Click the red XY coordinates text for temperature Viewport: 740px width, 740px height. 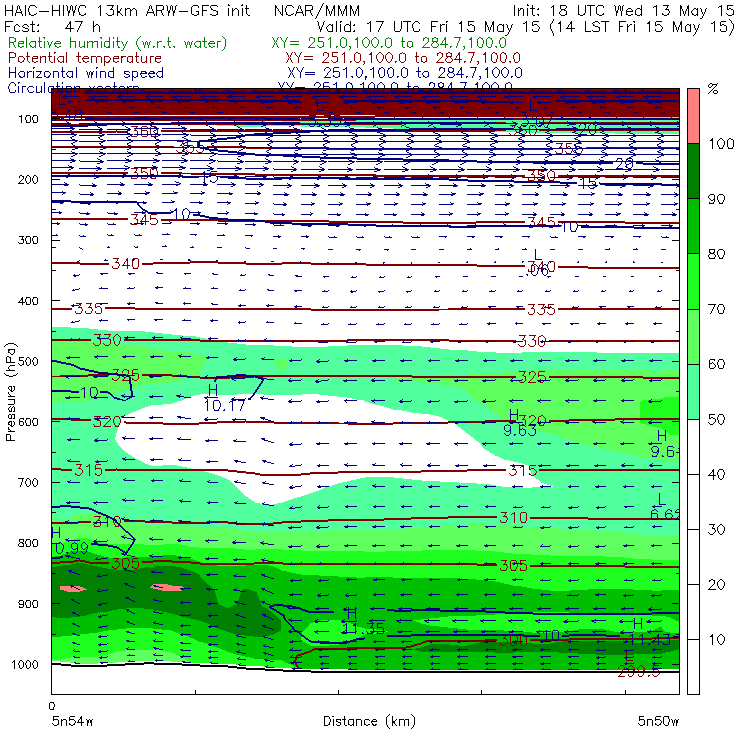click(x=403, y=58)
